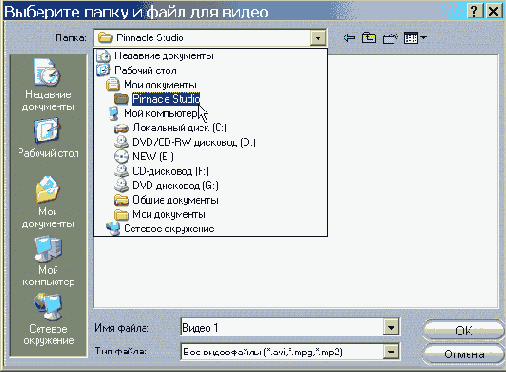Click the file name field Видео 1

pos(282,328)
